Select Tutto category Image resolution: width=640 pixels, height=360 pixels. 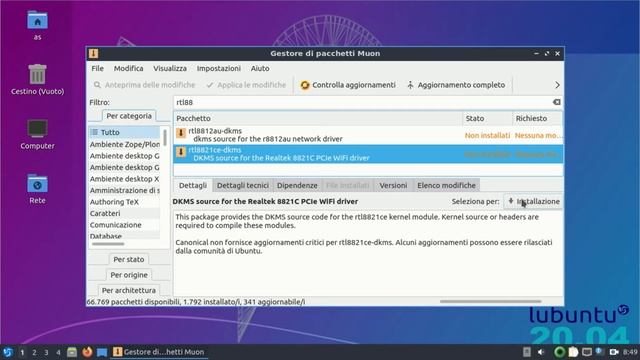[124, 132]
